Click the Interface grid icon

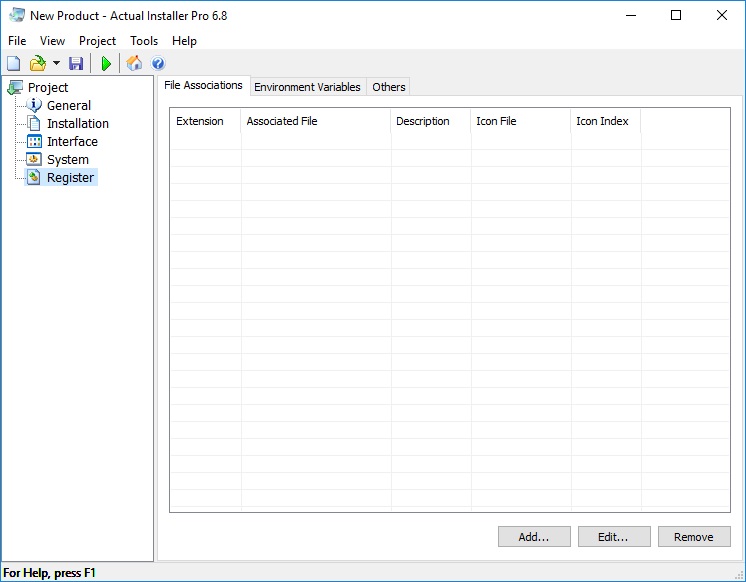coord(34,141)
